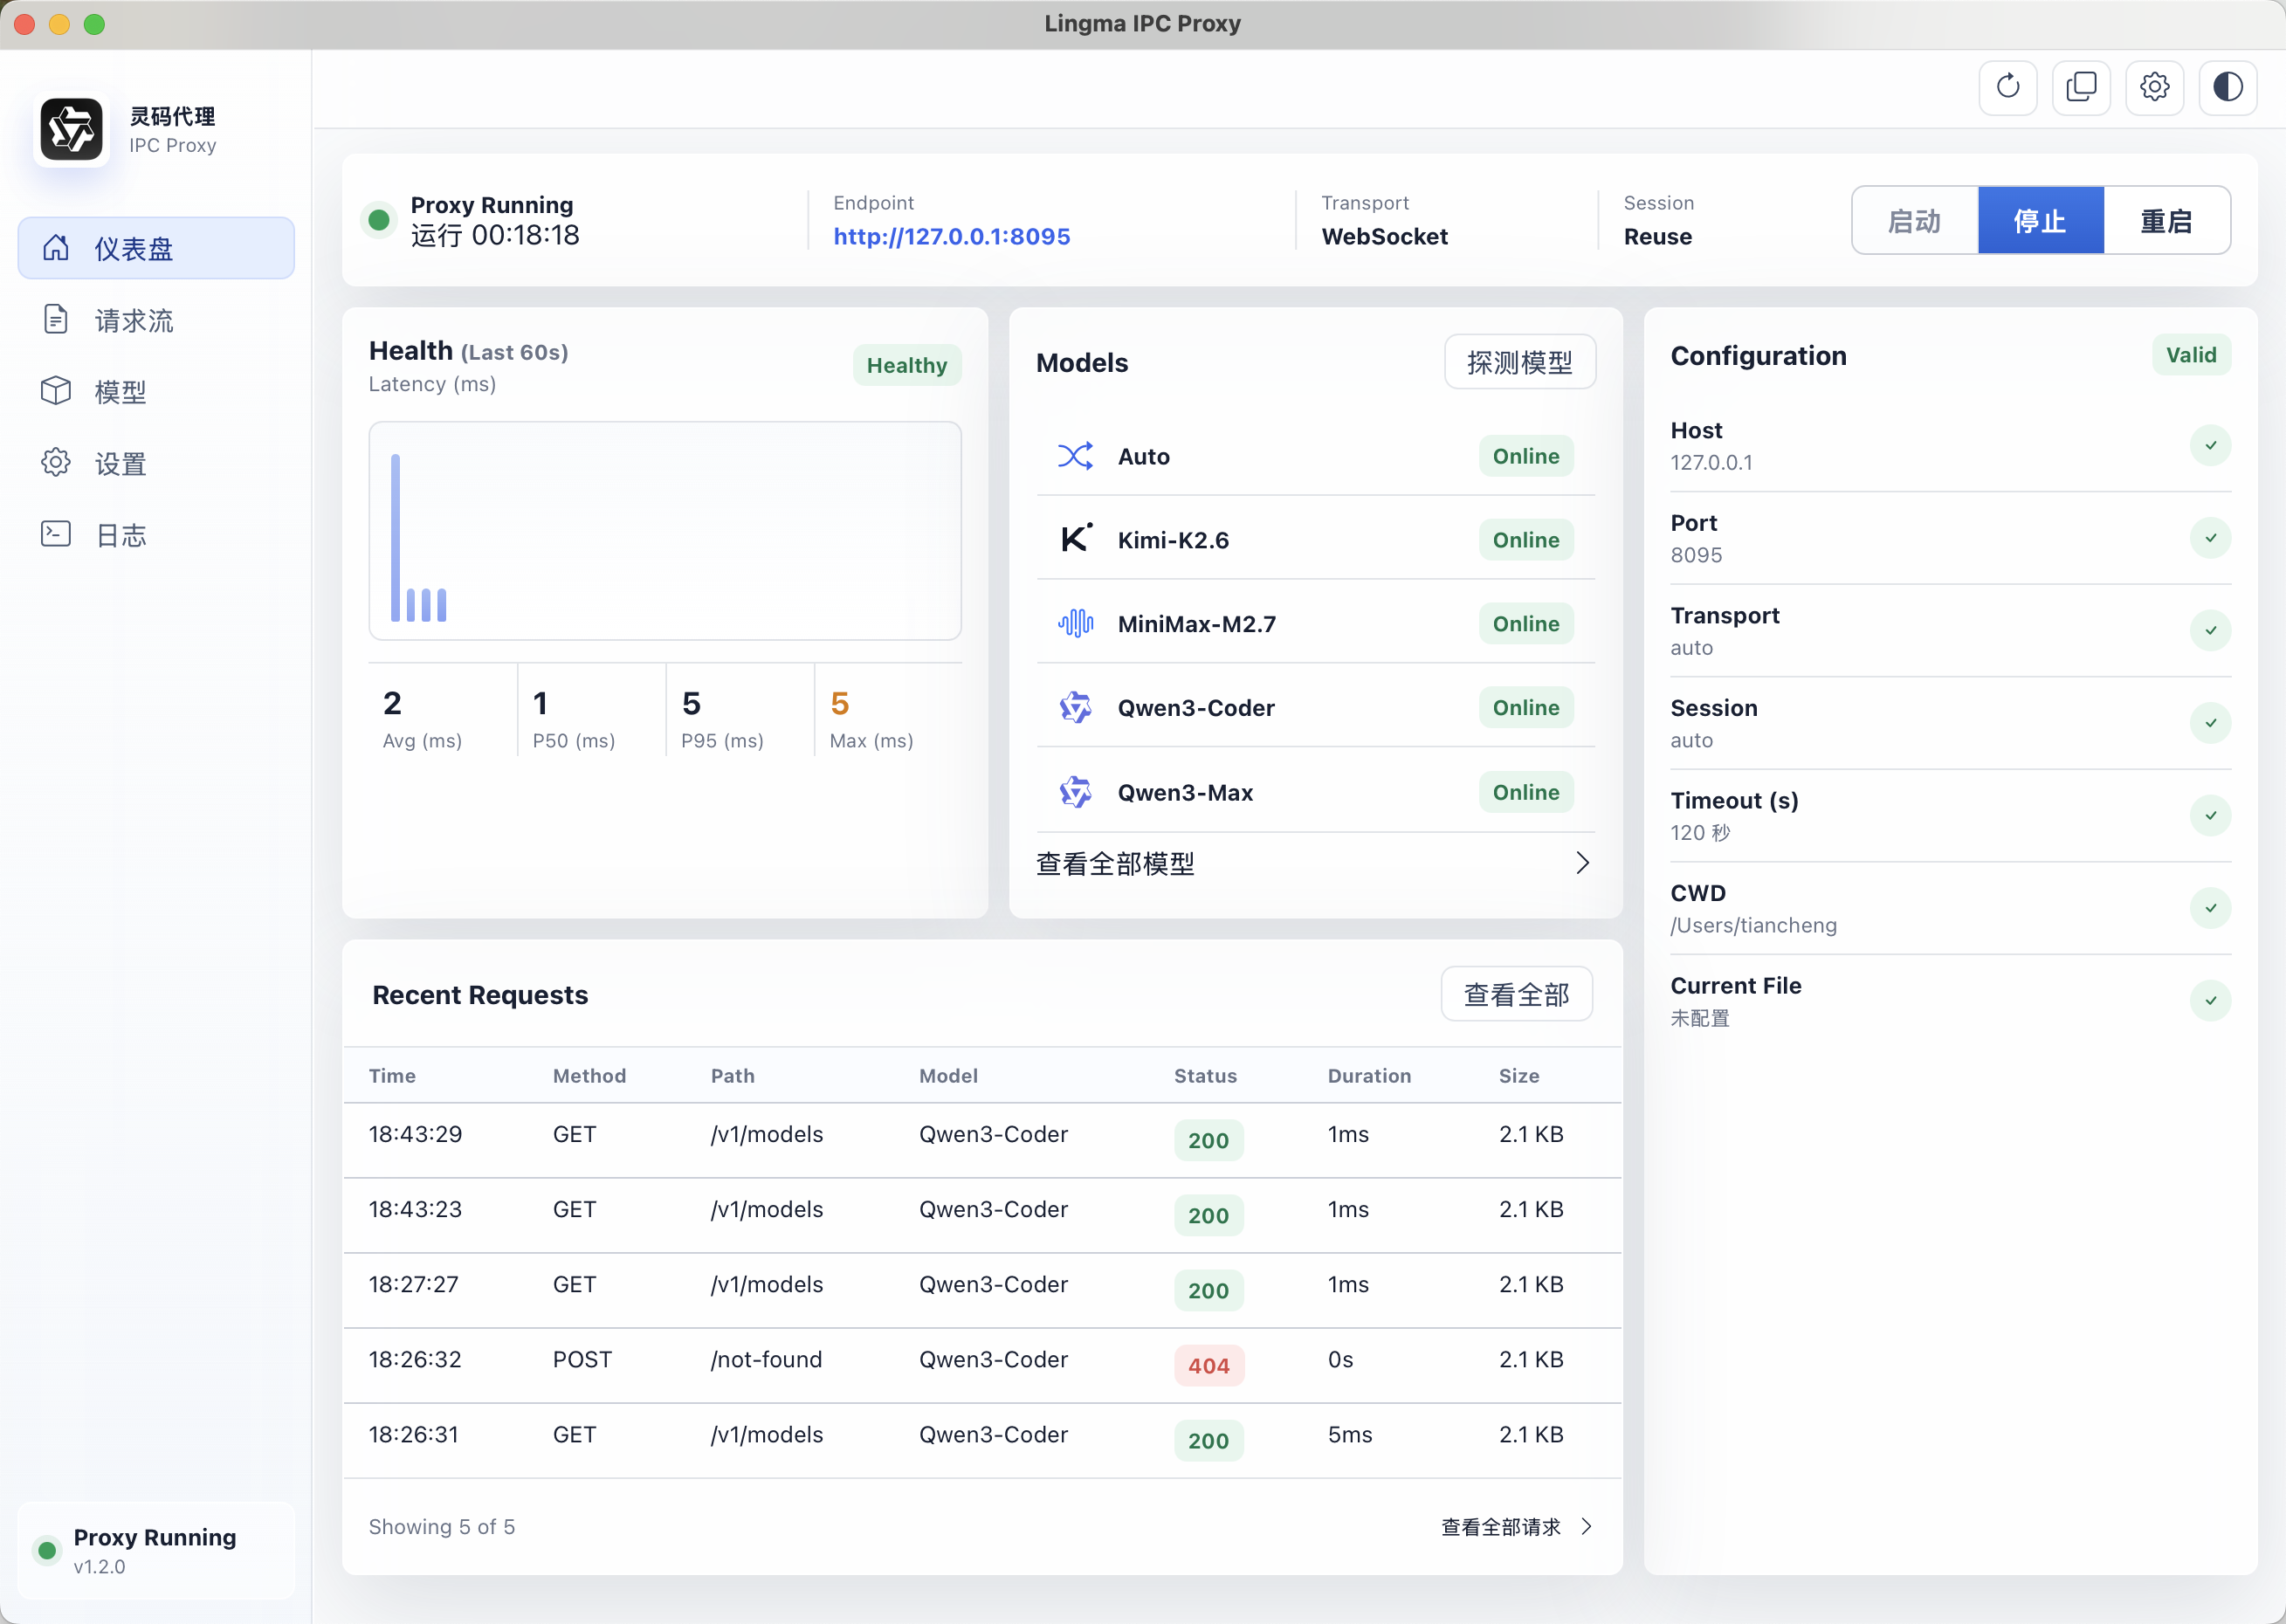The width and height of the screenshot is (2286, 1624).
Task: Click the gear icon beside 设置 in sidebar
Action: 56,463
